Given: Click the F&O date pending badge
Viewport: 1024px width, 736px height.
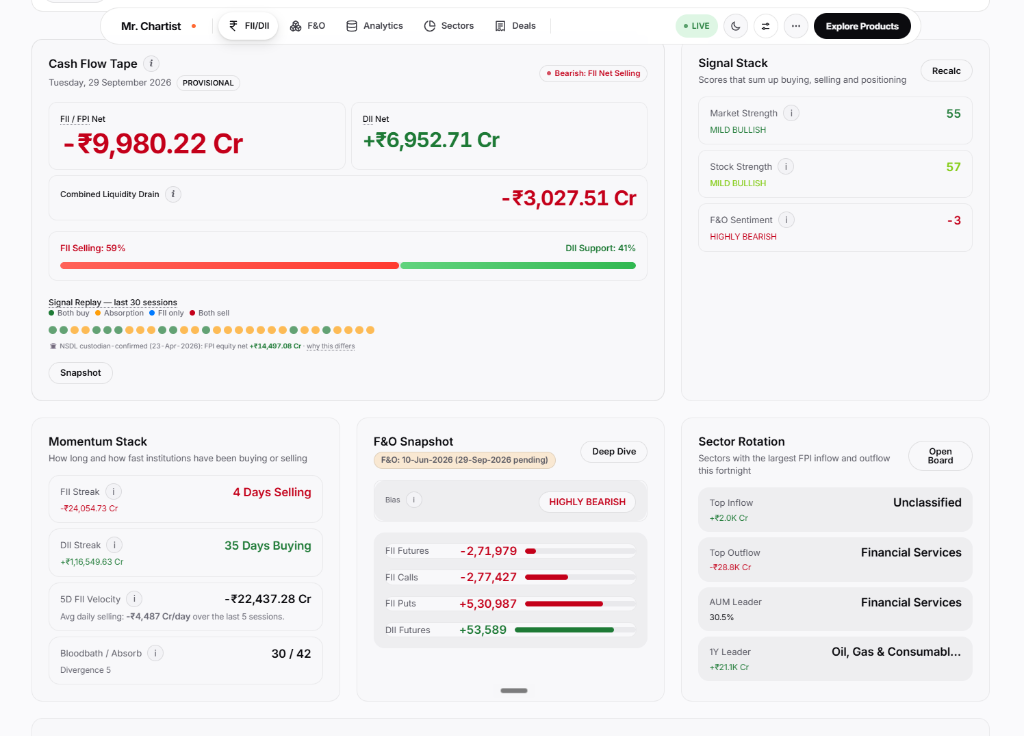Looking at the screenshot, I should [464, 460].
